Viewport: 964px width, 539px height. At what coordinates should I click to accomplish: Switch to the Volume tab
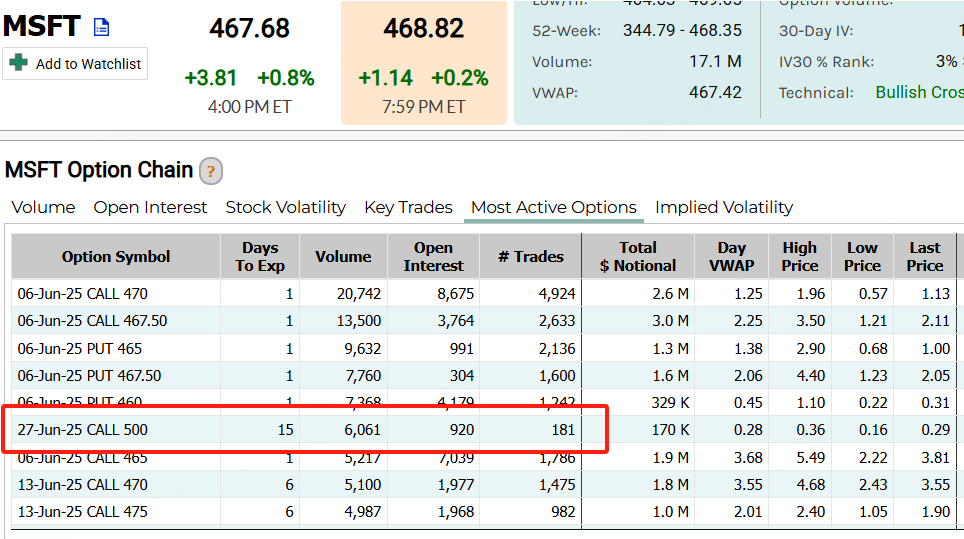(x=43, y=207)
